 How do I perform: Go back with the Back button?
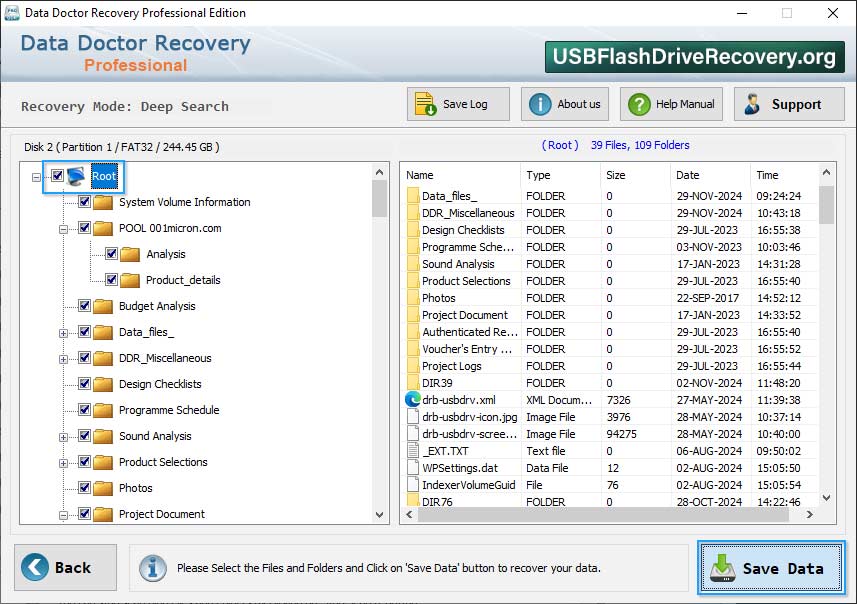click(65, 567)
